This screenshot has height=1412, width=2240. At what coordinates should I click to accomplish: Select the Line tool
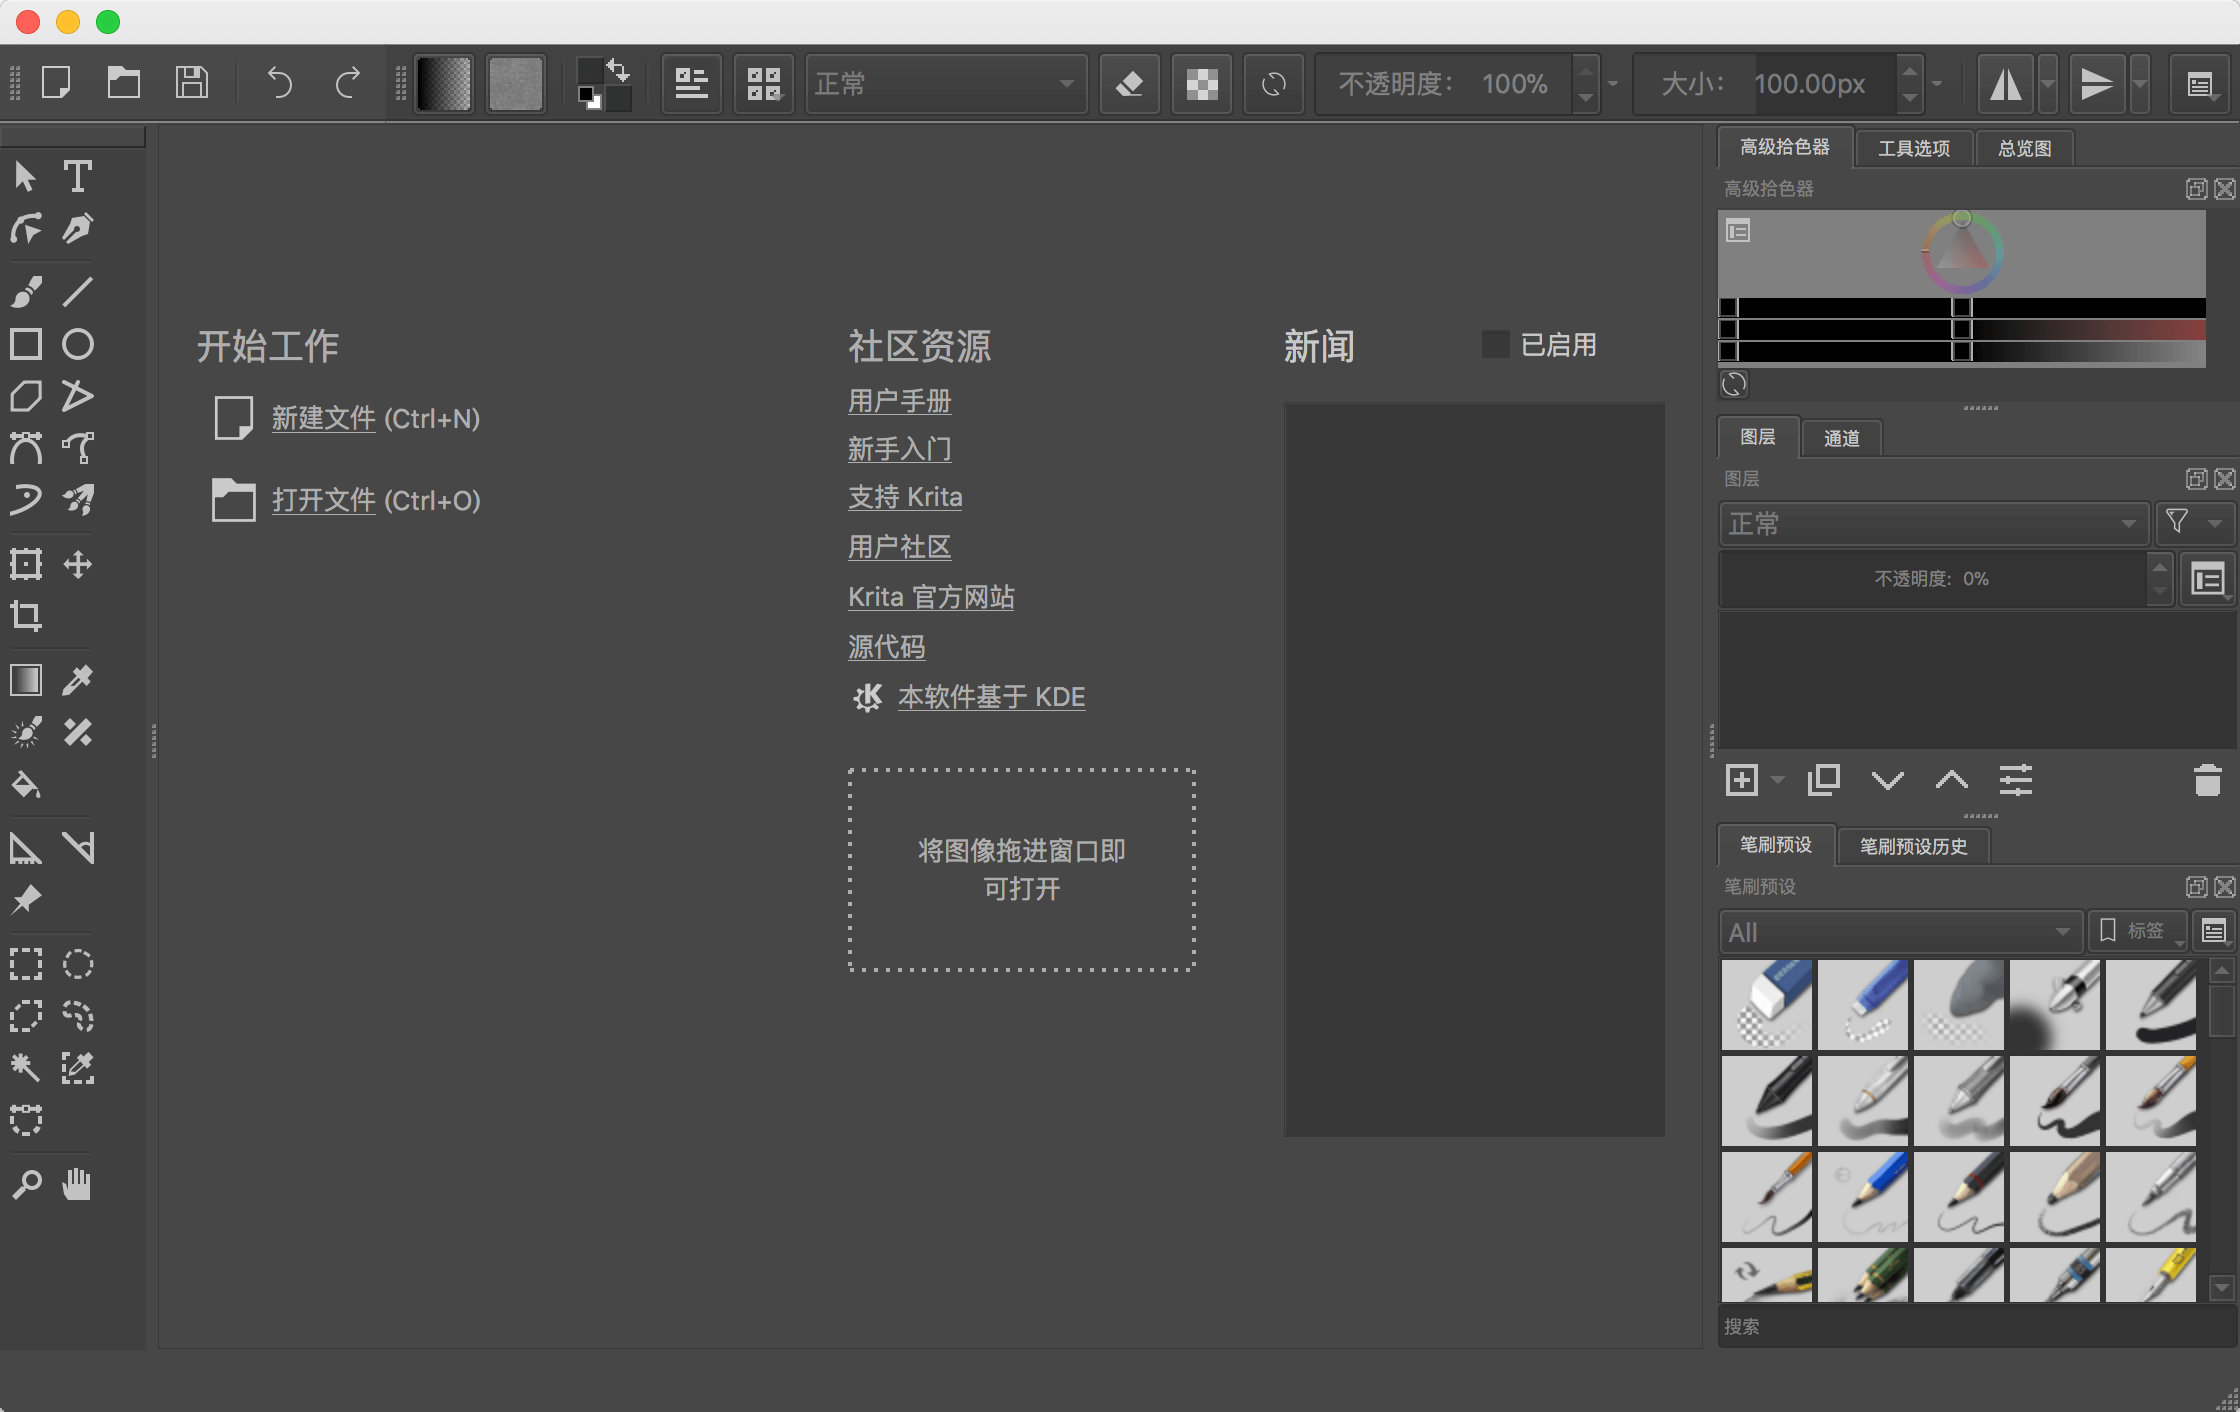pyautogui.click(x=77, y=292)
